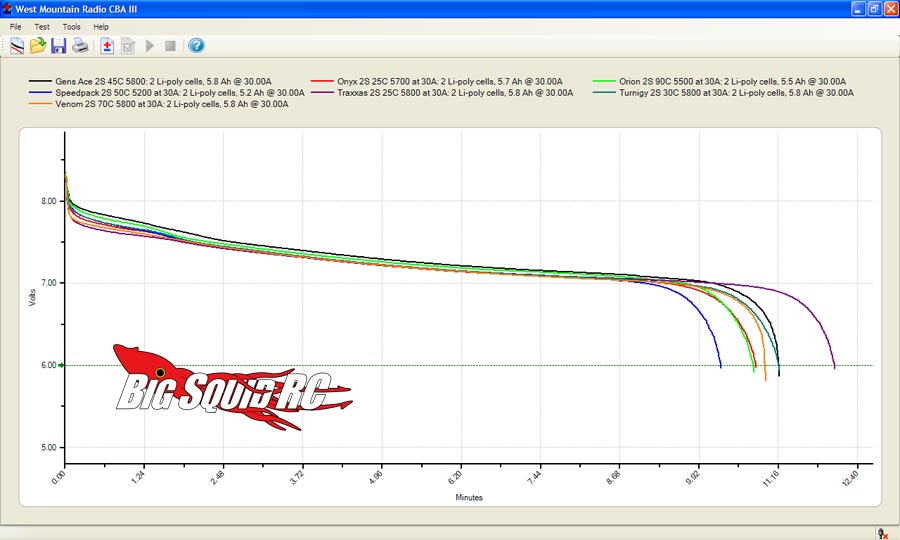
Task: Click the Minutes axis label
Action: point(469,498)
